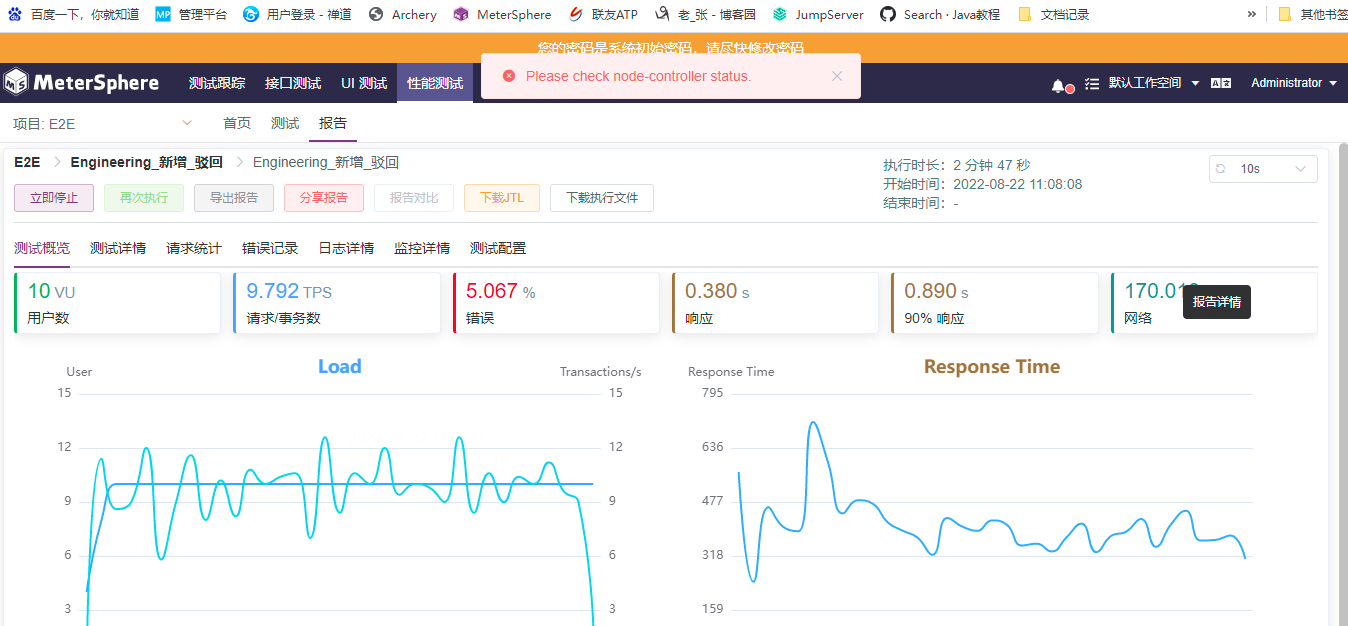Switch to the 错误记录 tab
The image size is (1348, 626).
click(x=270, y=248)
